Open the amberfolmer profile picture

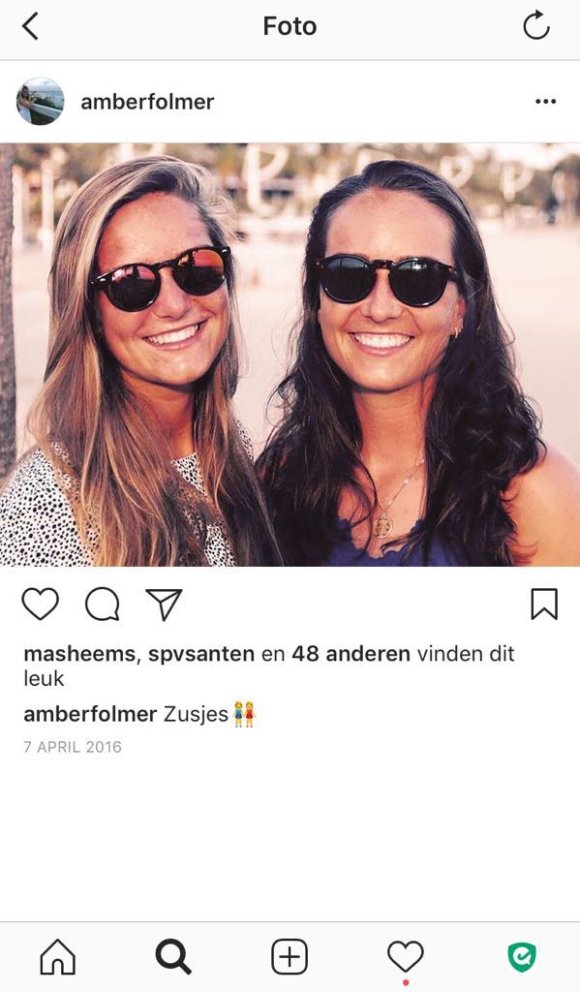pos(40,101)
